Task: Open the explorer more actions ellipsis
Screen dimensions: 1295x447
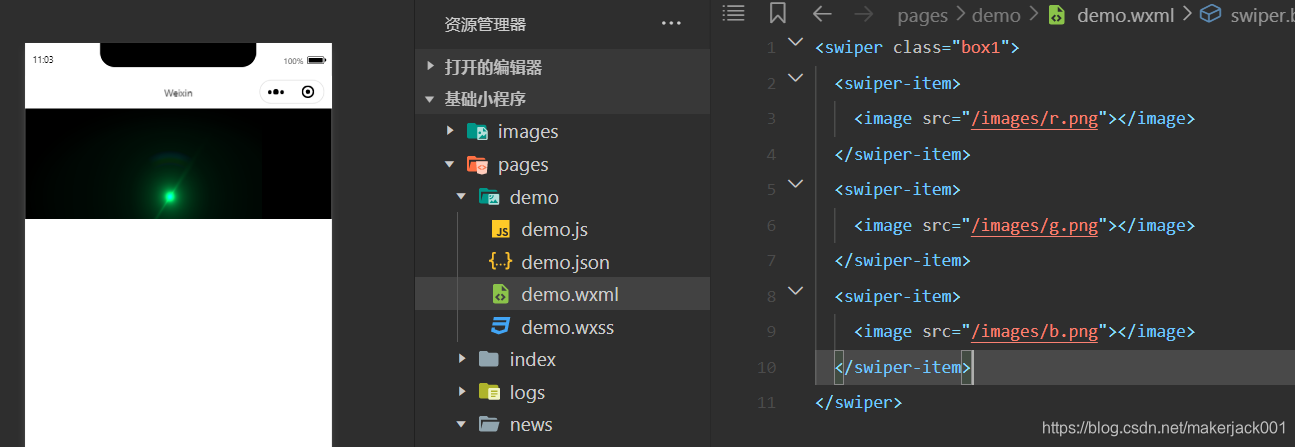Action: pos(671,24)
